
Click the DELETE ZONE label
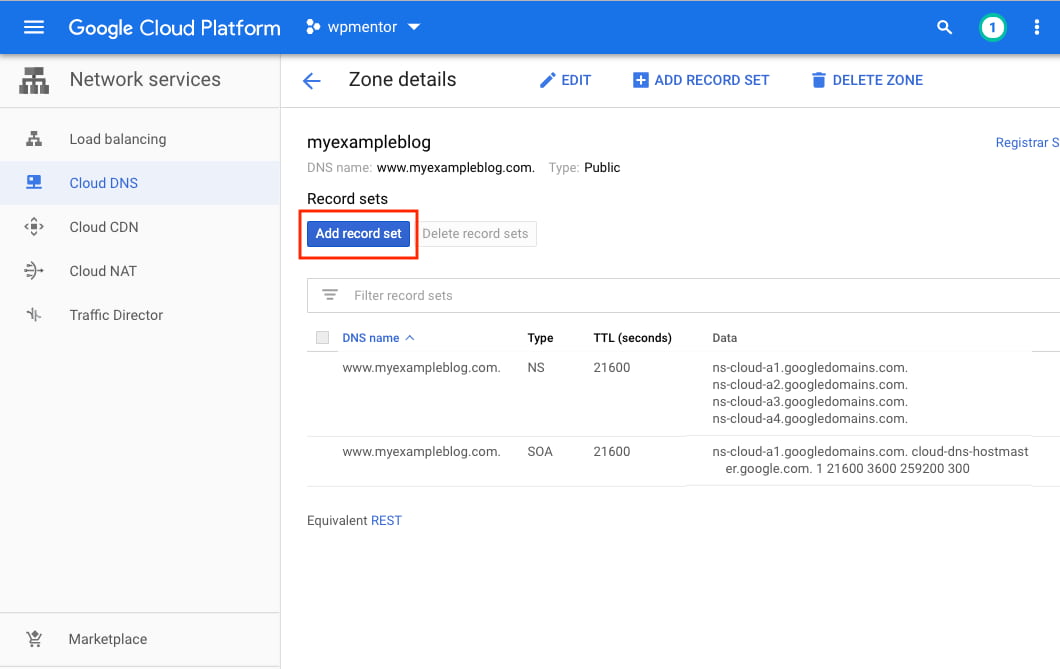[877, 80]
